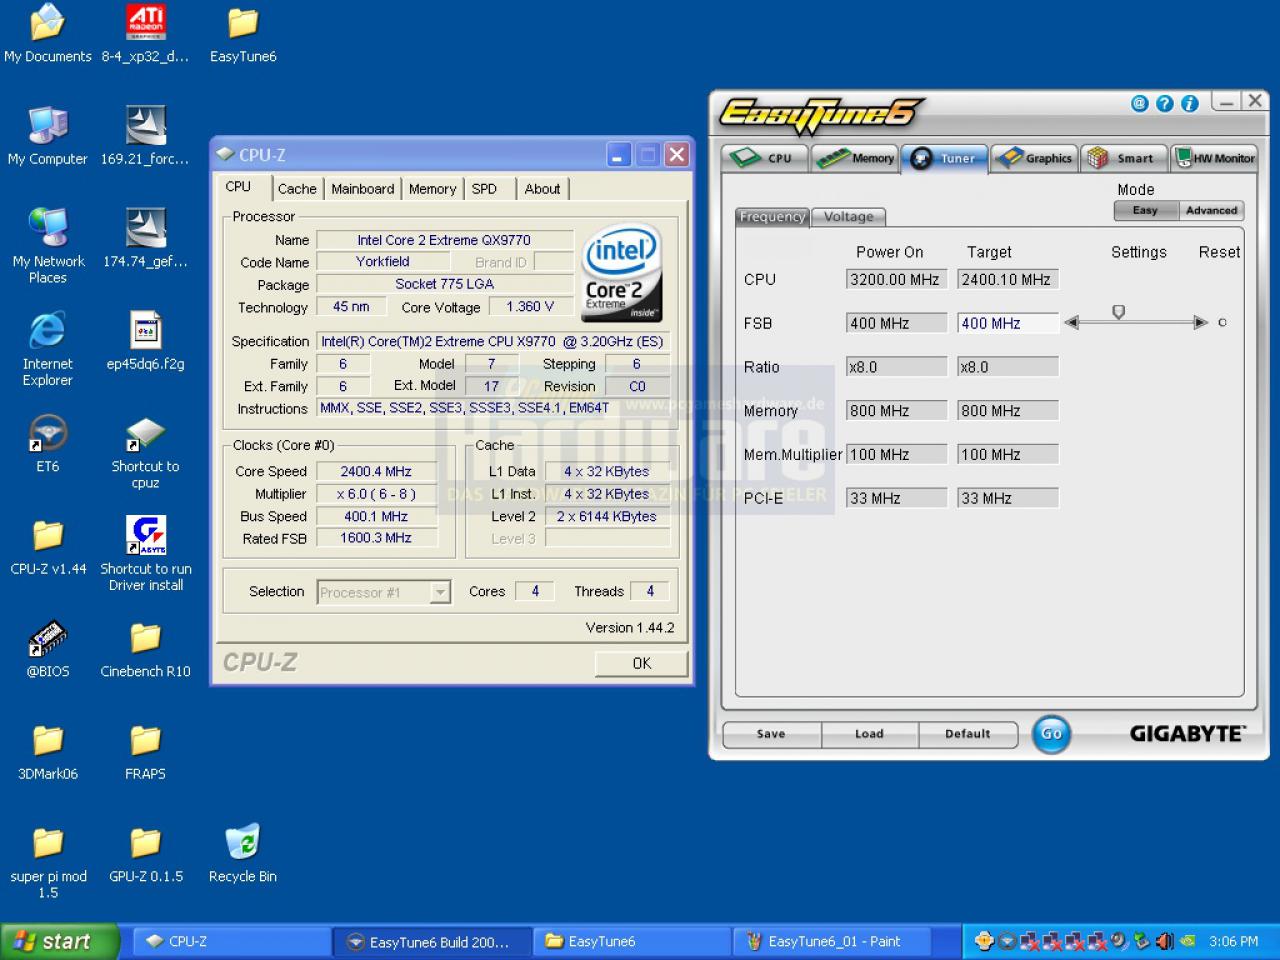Open the Shortcut to cpuz icon
This screenshot has width=1280, height=960.
click(145, 453)
